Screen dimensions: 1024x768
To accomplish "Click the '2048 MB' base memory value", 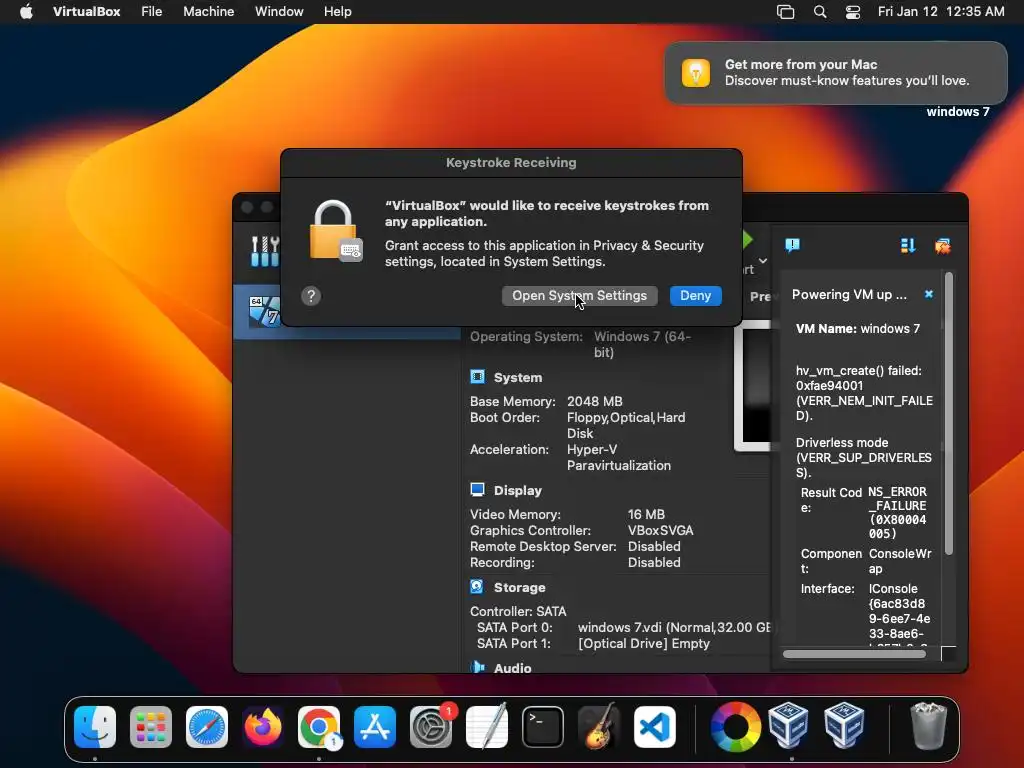I will (x=594, y=401).
